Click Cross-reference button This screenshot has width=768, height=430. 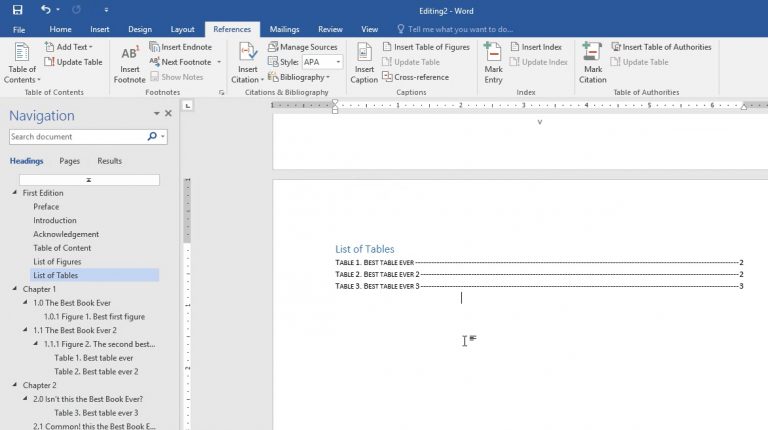[x=415, y=77]
